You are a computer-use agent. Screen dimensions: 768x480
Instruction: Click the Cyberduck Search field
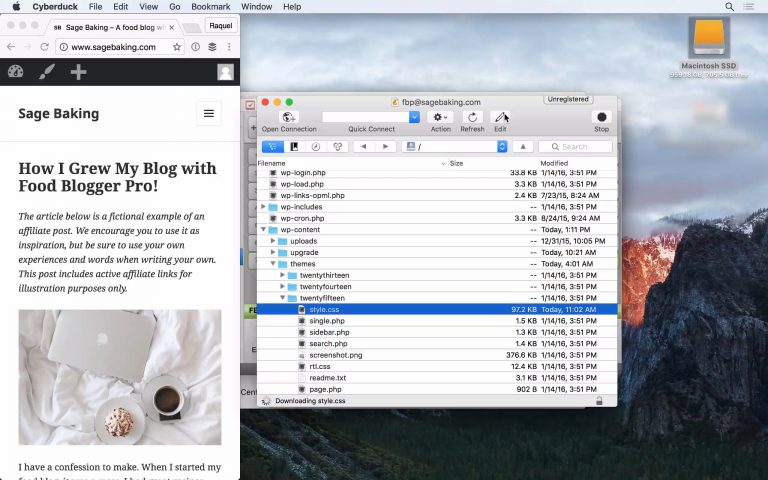pyautogui.click(x=576, y=146)
